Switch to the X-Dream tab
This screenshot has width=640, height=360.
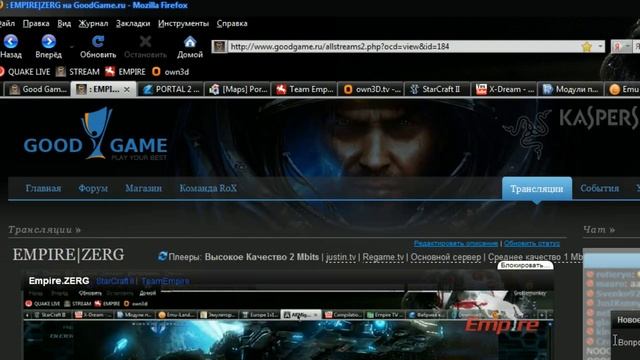(x=504, y=89)
